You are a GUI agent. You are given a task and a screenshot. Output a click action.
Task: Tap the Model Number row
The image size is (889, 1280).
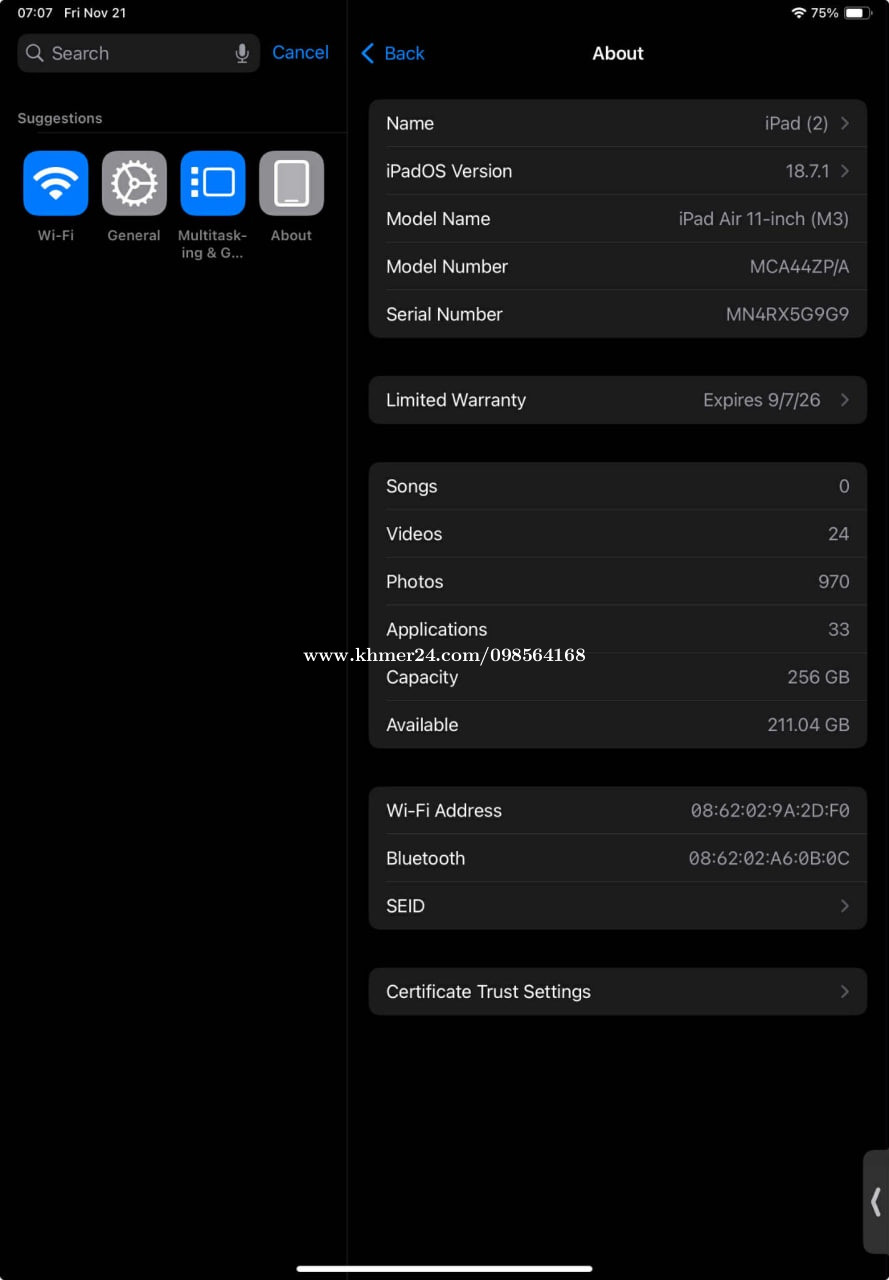click(x=617, y=267)
